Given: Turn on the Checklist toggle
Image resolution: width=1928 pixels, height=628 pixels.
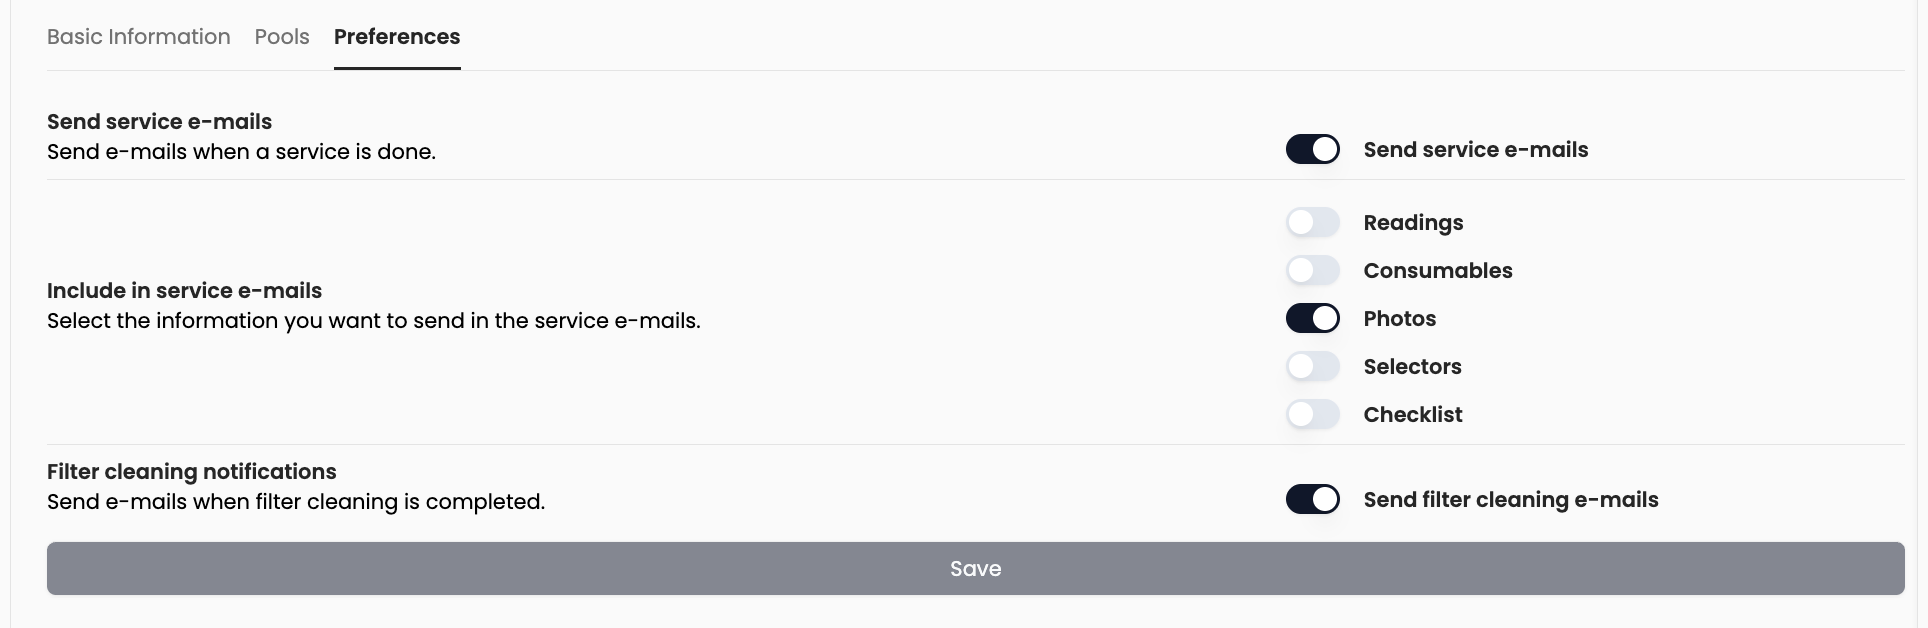Looking at the screenshot, I should coord(1313,413).
